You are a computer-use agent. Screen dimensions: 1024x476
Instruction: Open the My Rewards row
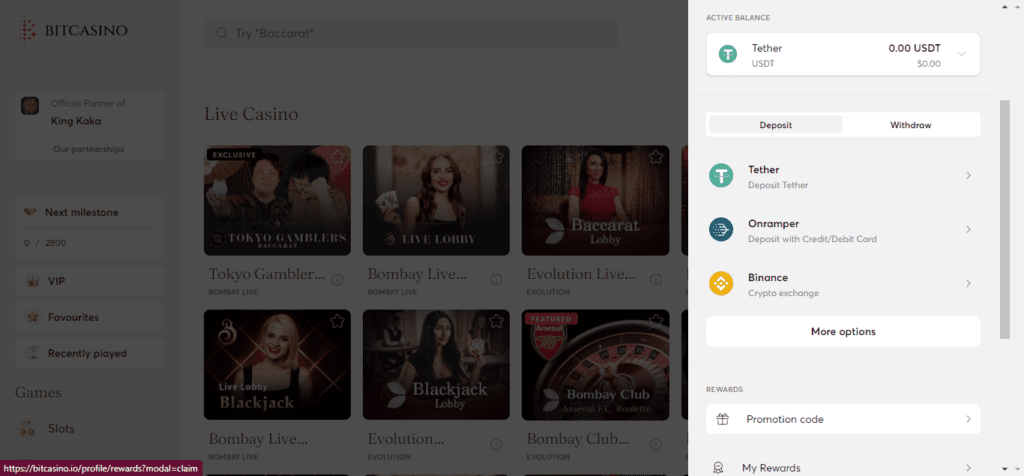coord(843,468)
